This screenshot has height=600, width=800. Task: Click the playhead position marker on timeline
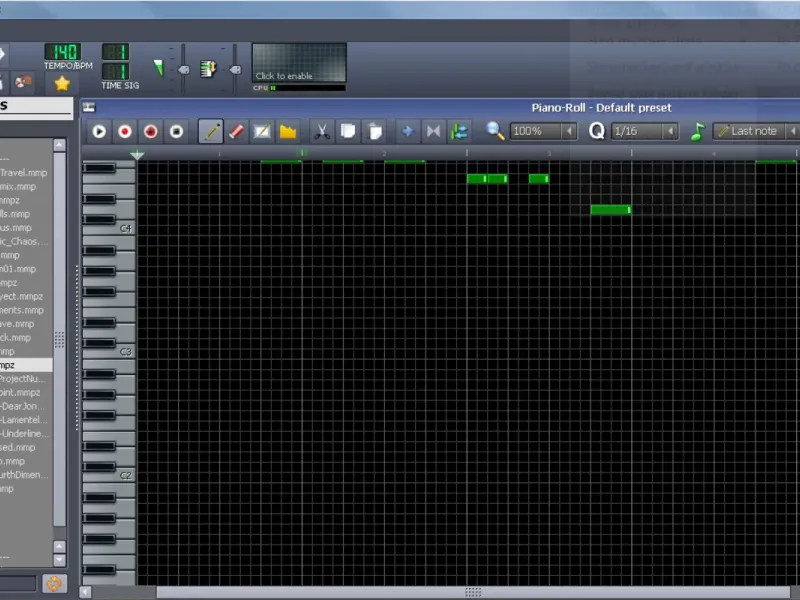[137, 154]
